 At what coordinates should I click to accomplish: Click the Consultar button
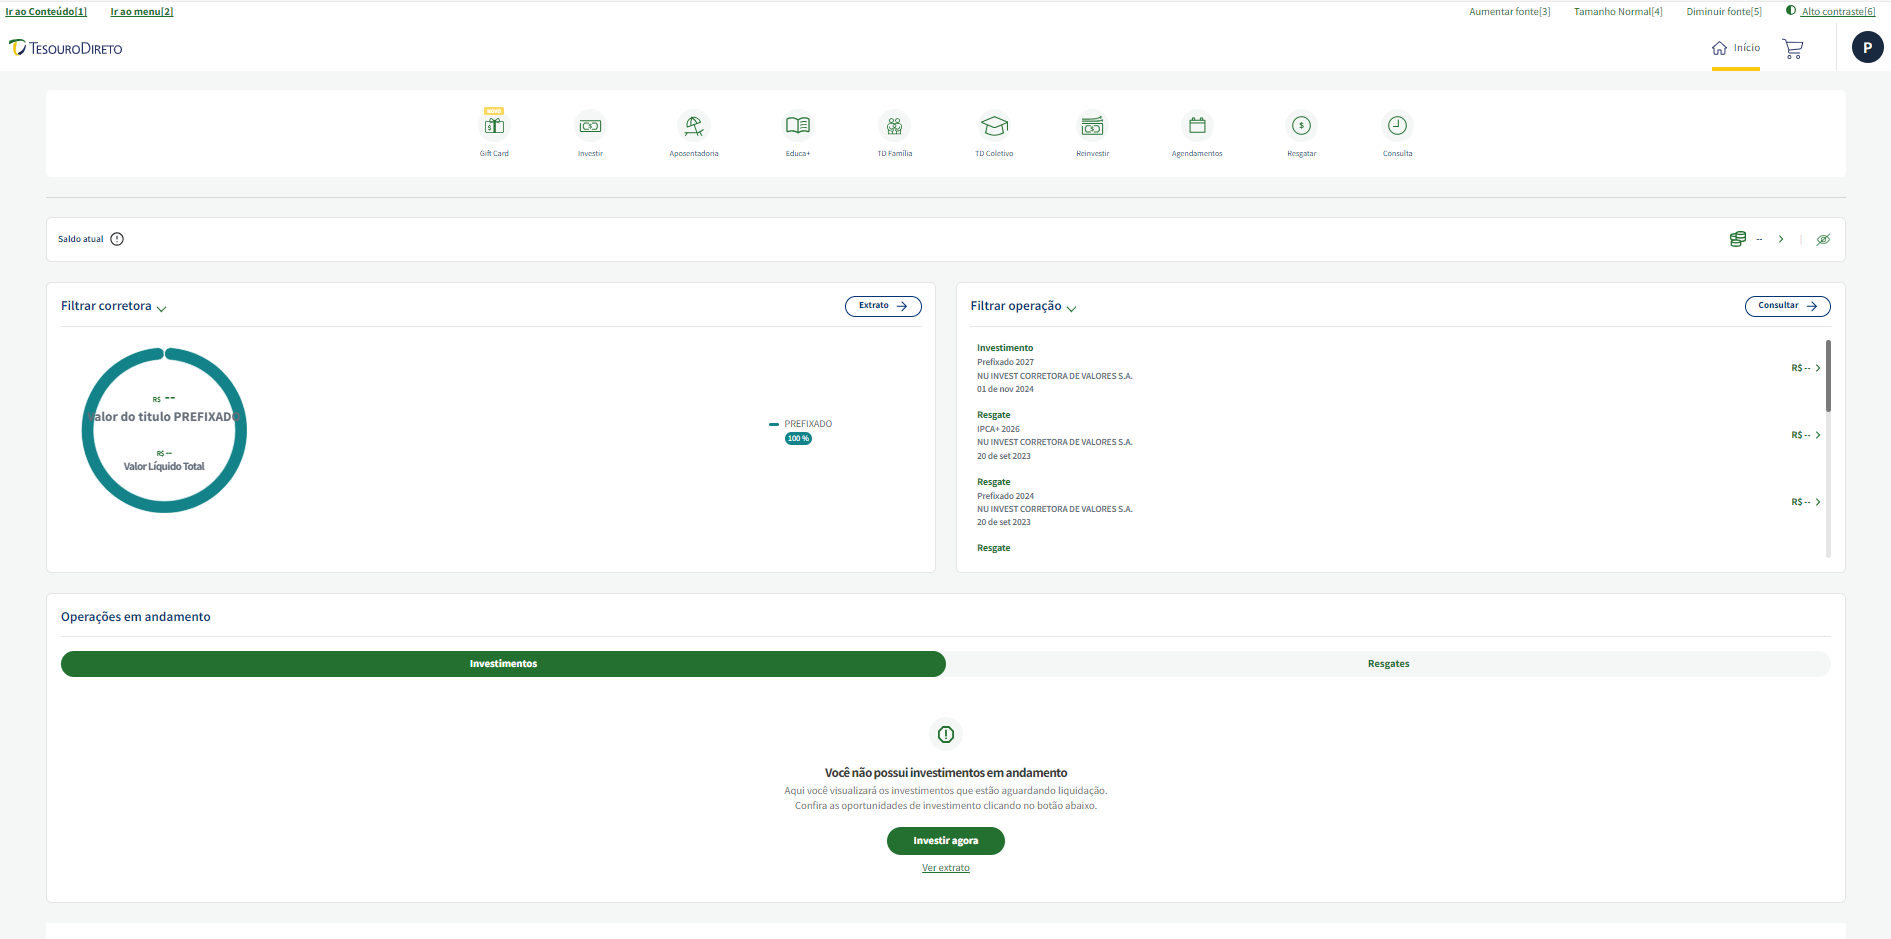pyautogui.click(x=1787, y=306)
